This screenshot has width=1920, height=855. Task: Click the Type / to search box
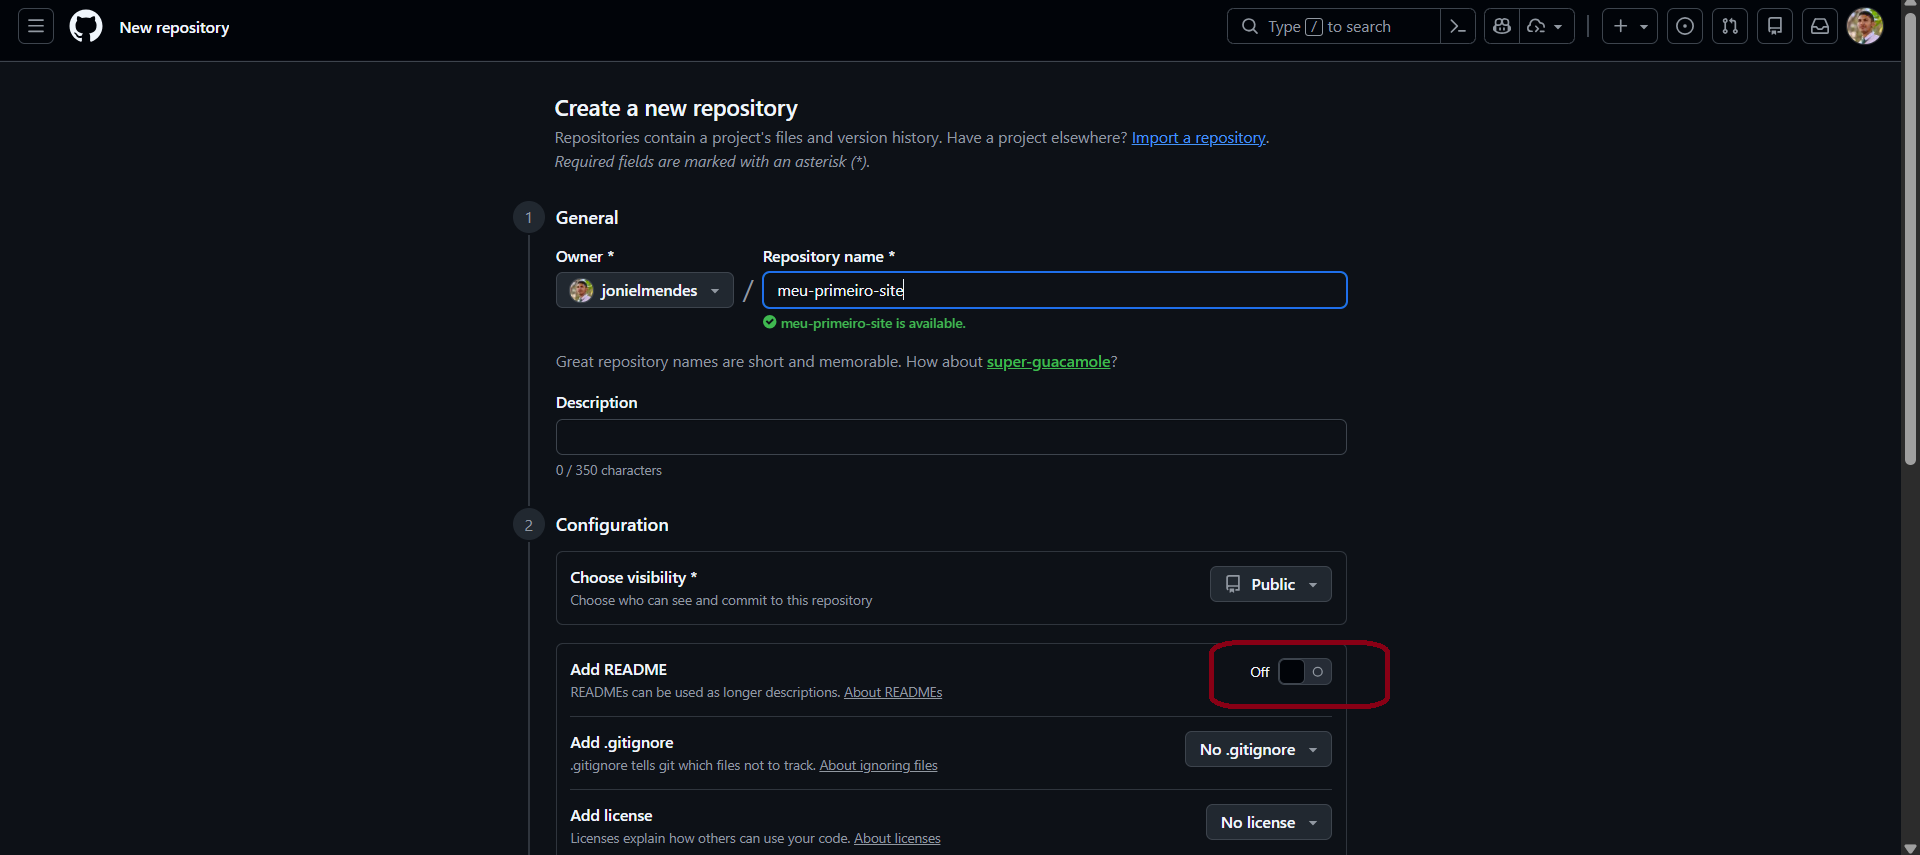[1333, 27]
